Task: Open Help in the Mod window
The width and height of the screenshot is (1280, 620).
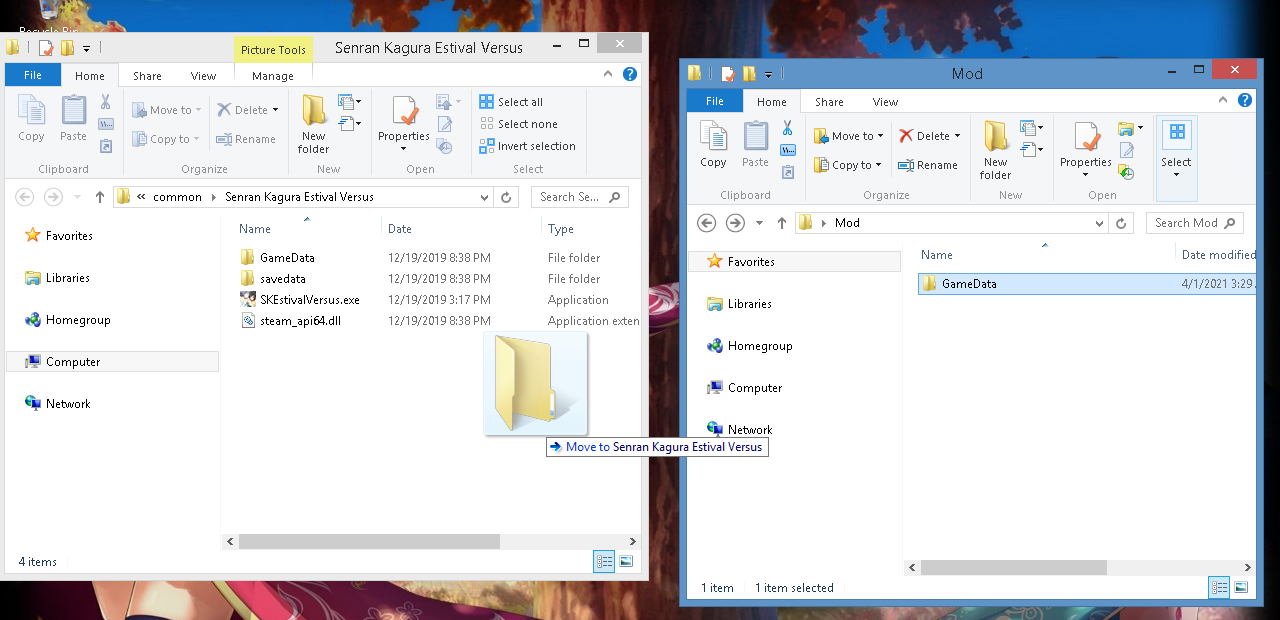Action: (1245, 100)
